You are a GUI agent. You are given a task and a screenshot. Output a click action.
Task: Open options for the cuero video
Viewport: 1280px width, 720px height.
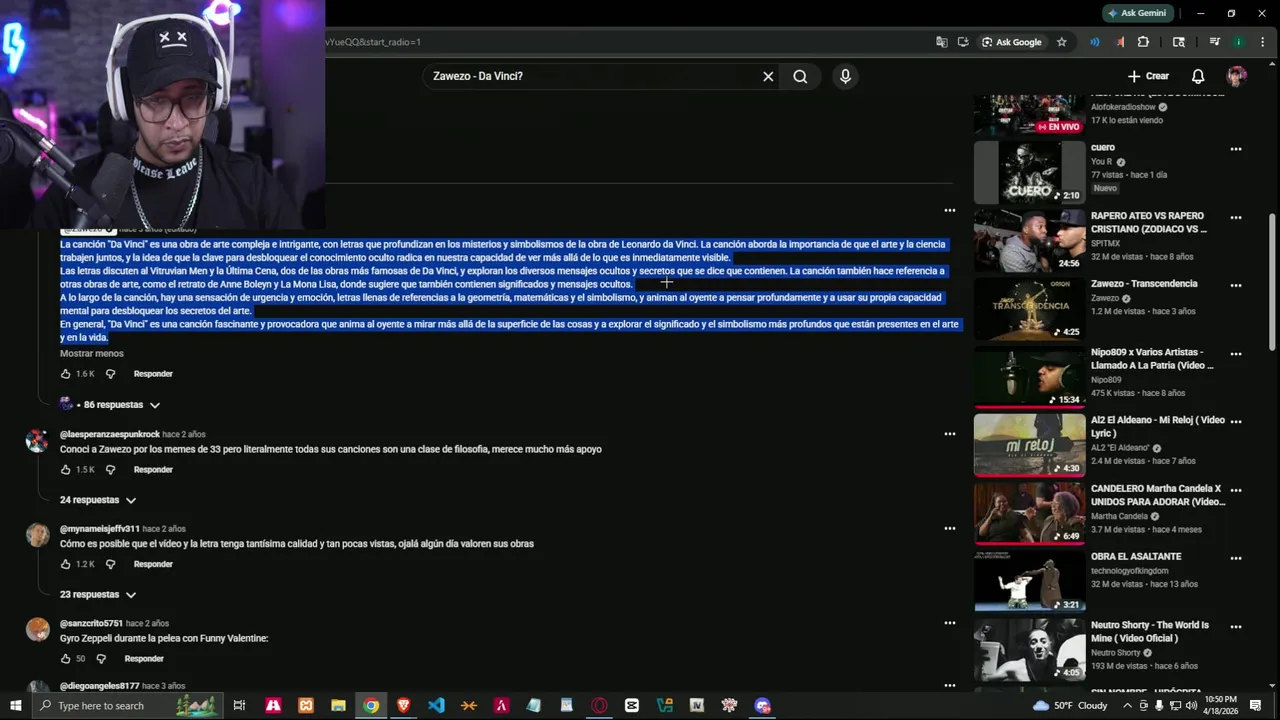(x=1236, y=149)
